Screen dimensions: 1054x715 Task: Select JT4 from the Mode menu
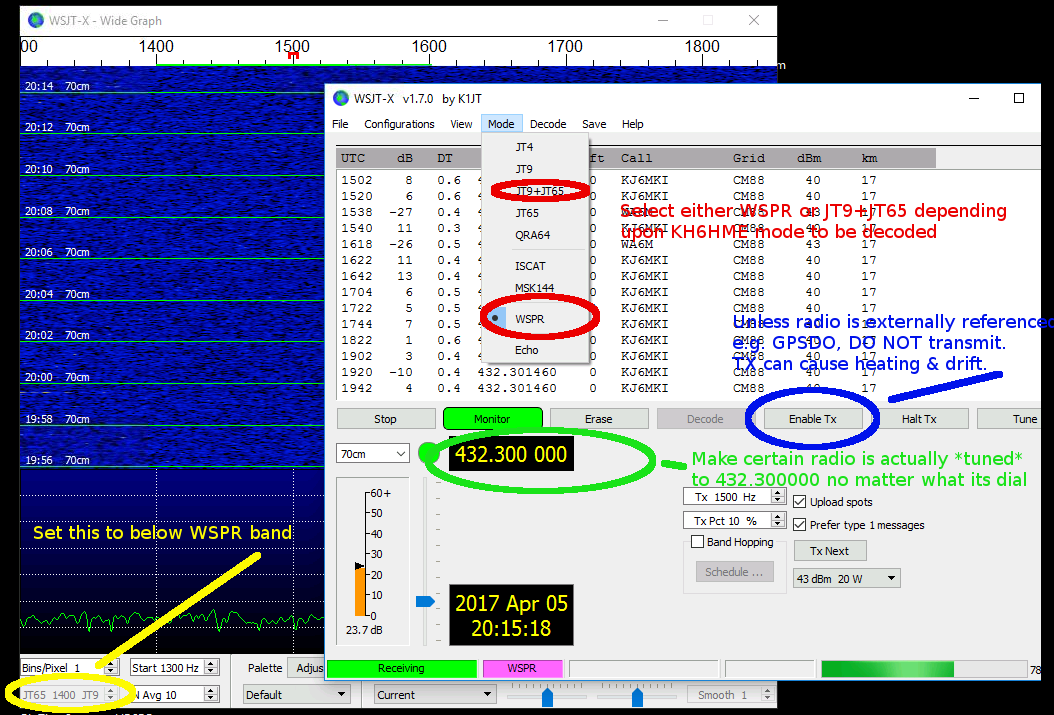coord(535,146)
